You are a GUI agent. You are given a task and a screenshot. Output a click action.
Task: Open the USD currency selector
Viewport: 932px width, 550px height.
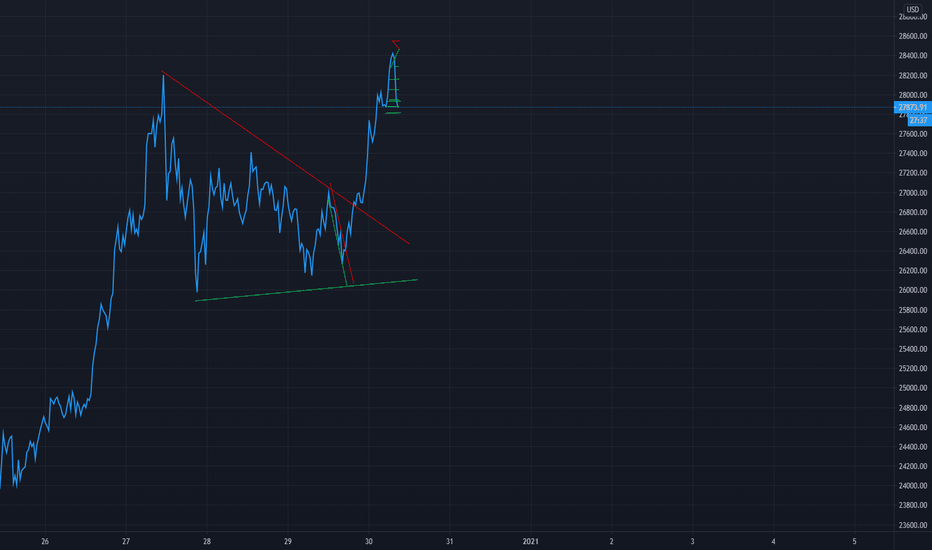(912, 9)
